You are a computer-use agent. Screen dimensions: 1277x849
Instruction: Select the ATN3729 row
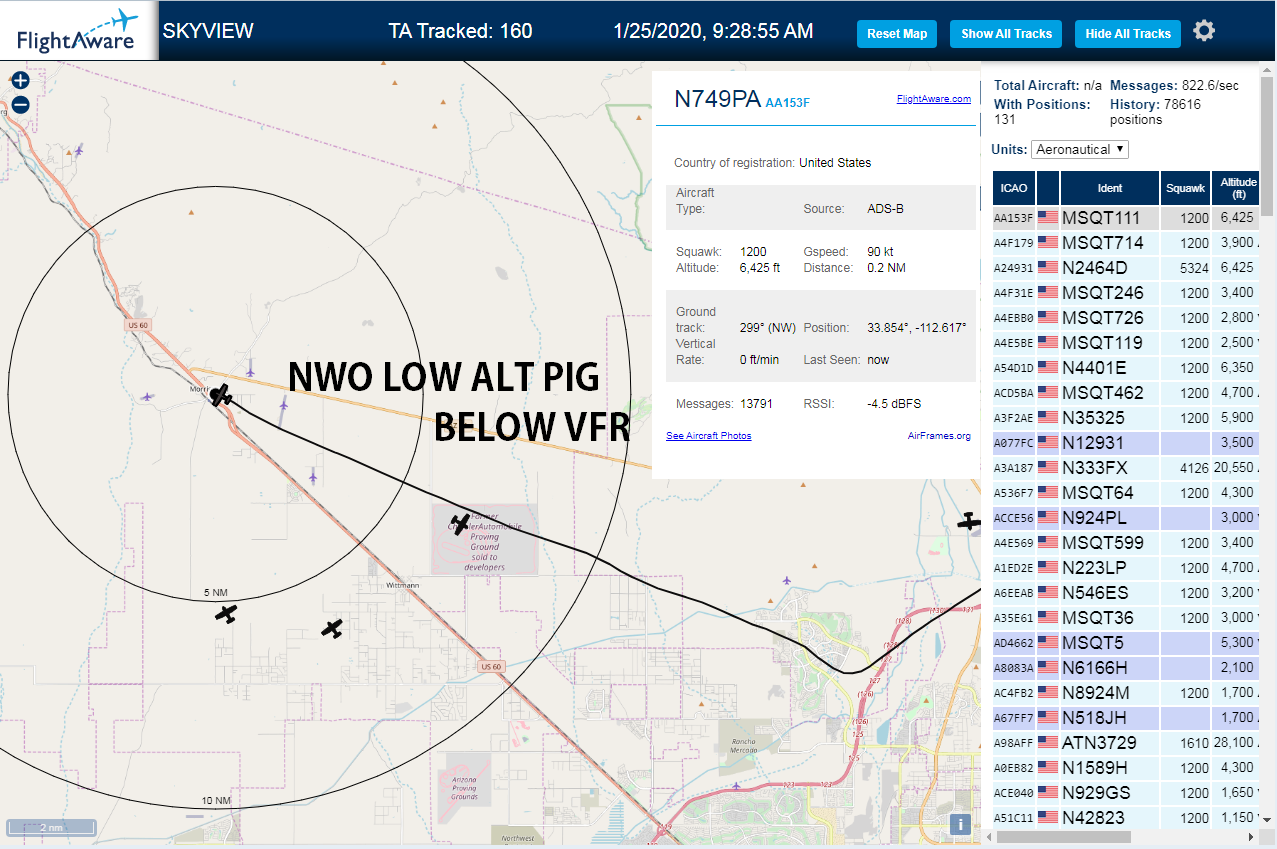coord(1128,743)
